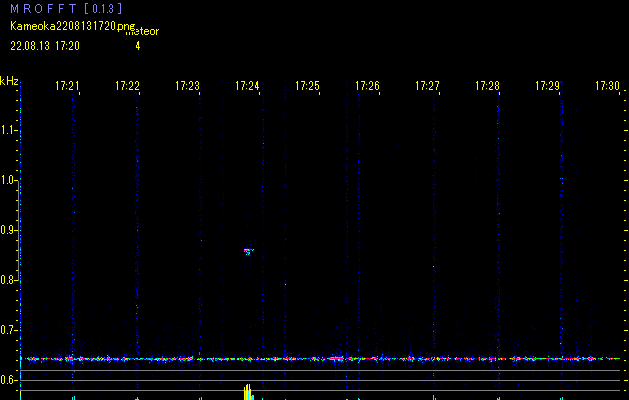The image size is (629, 400).
Task: Click the 17:28 time marker
Action: [x=487, y=86]
